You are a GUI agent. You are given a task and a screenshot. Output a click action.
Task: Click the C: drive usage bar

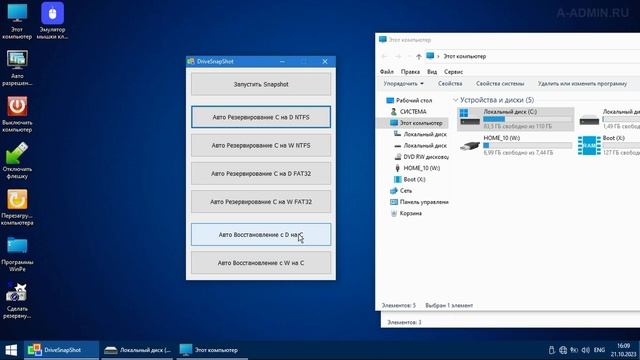[527, 119]
